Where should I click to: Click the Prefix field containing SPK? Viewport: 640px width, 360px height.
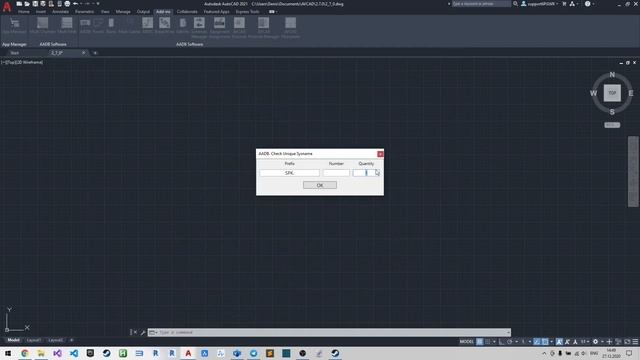click(x=289, y=173)
